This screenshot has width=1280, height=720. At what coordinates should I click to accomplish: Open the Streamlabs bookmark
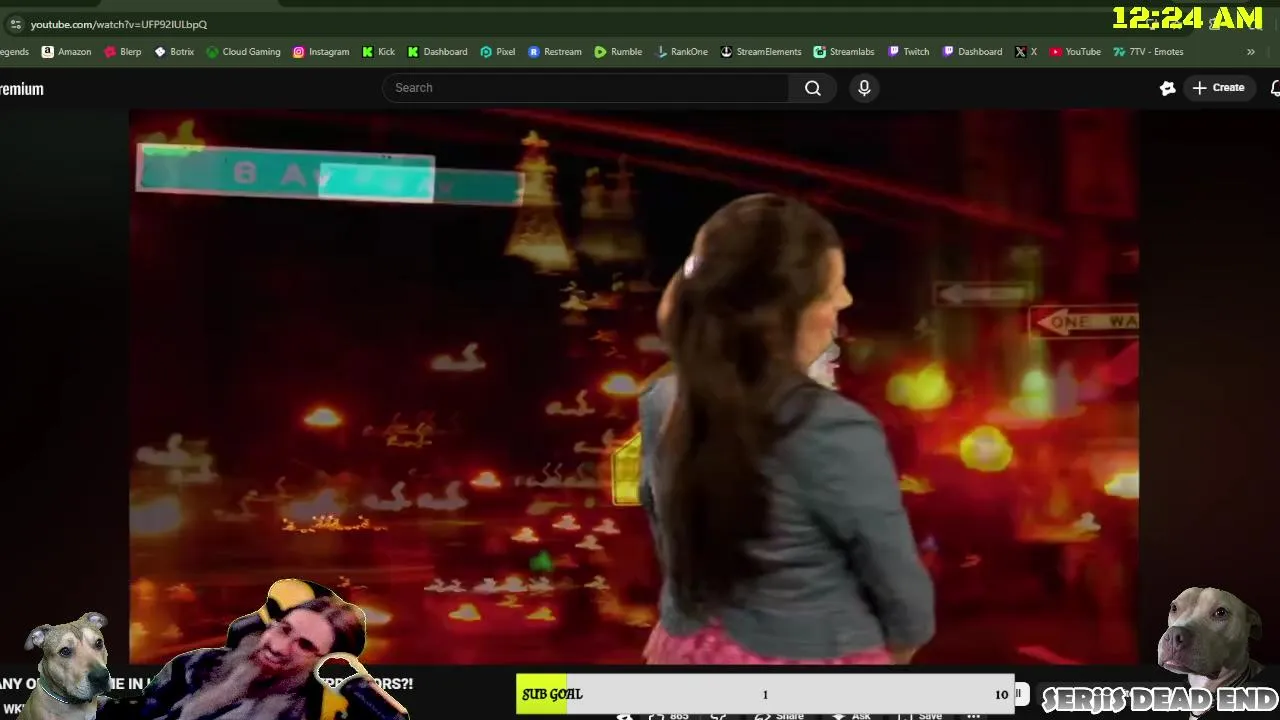point(844,52)
